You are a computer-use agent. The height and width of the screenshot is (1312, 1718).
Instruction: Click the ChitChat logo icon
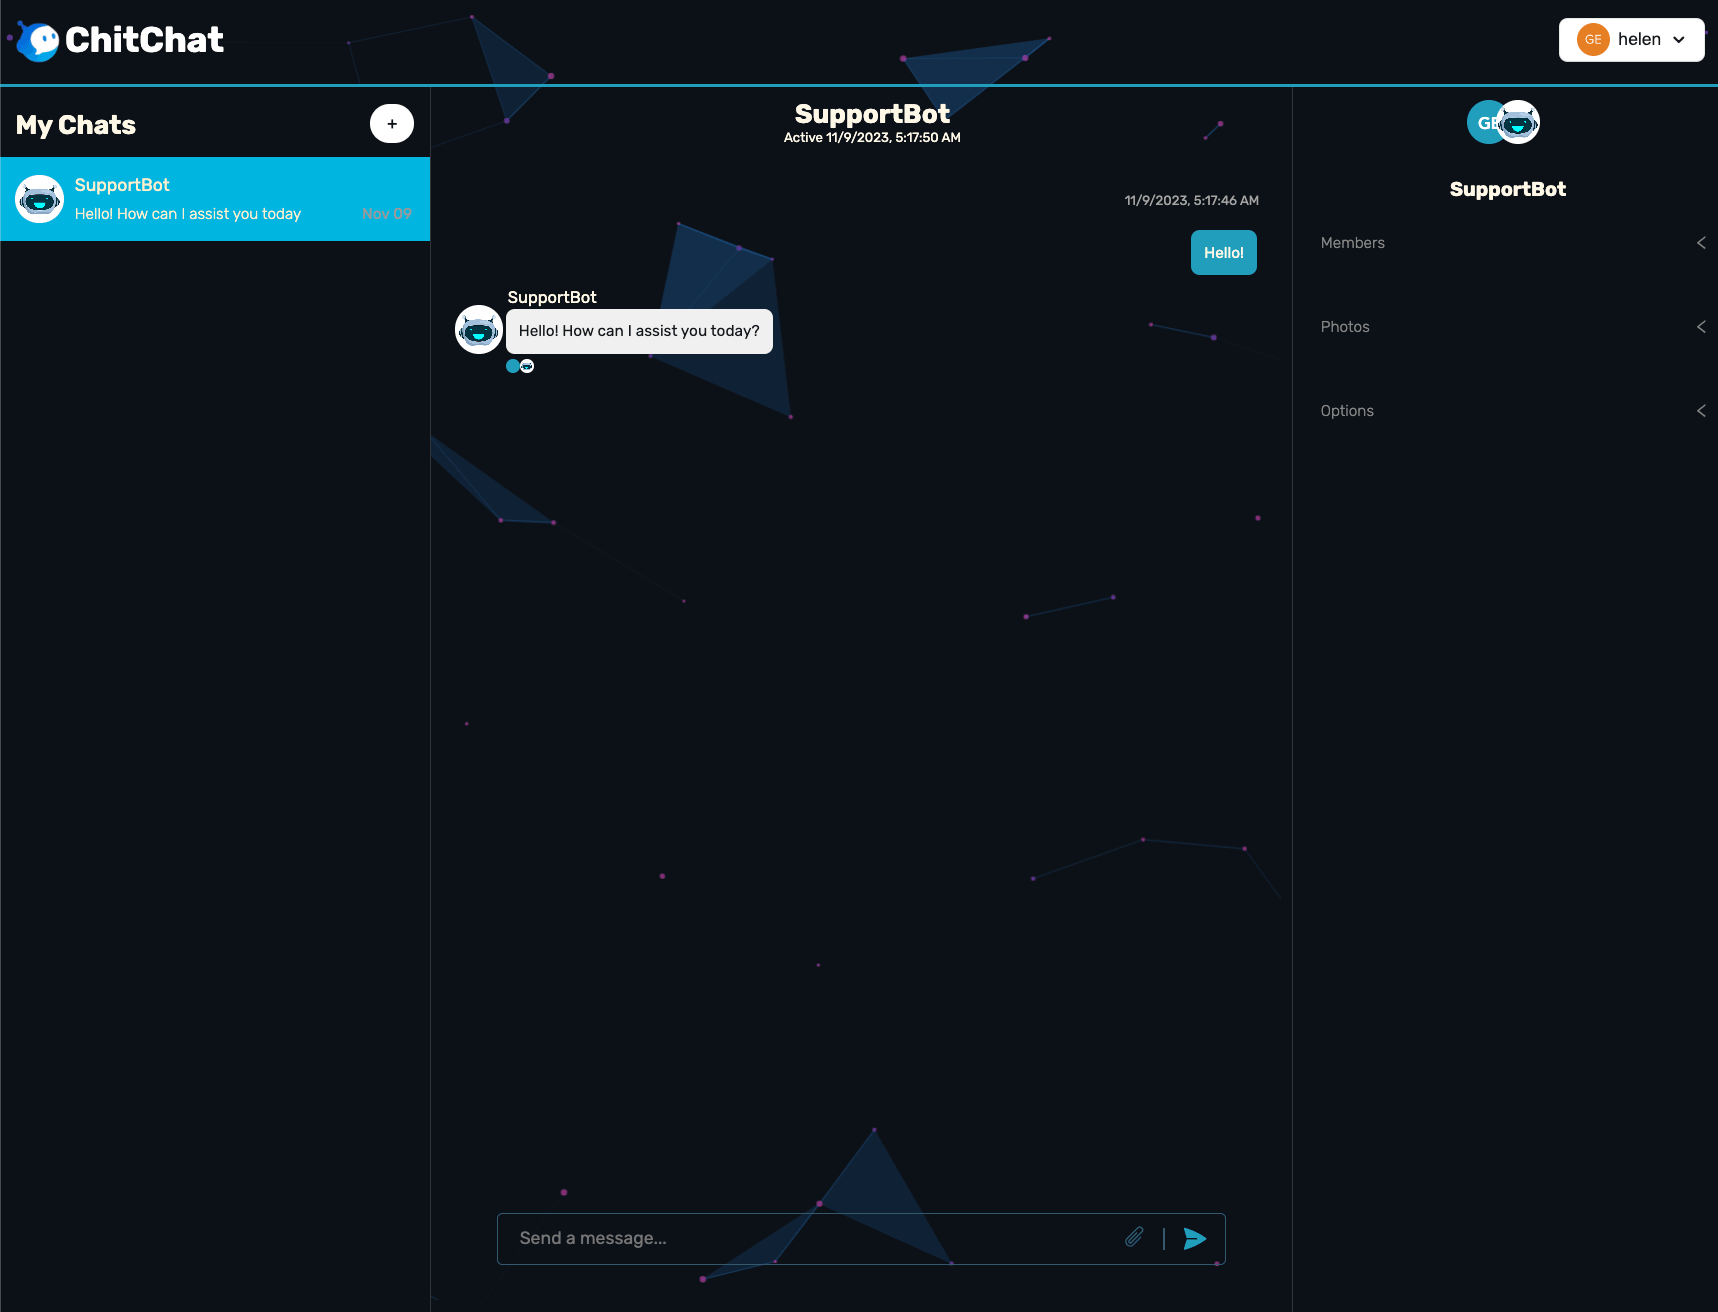pos(39,41)
